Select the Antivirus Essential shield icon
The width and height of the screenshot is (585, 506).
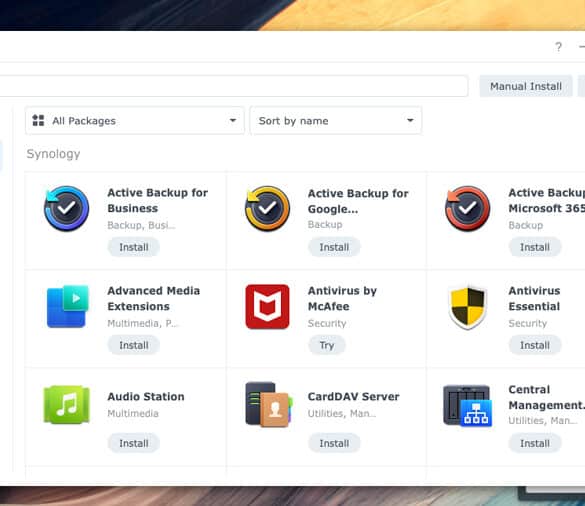click(467, 307)
